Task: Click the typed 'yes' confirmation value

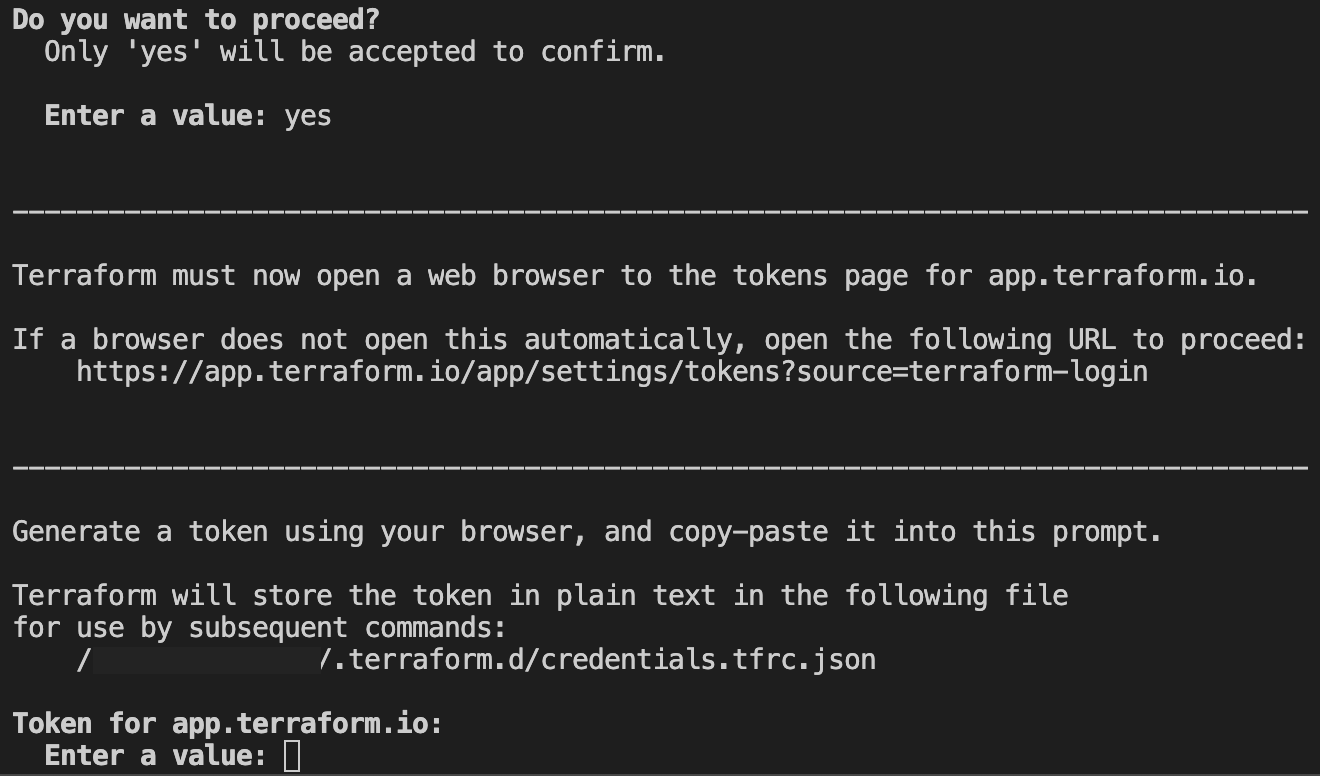Action: click(x=307, y=116)
